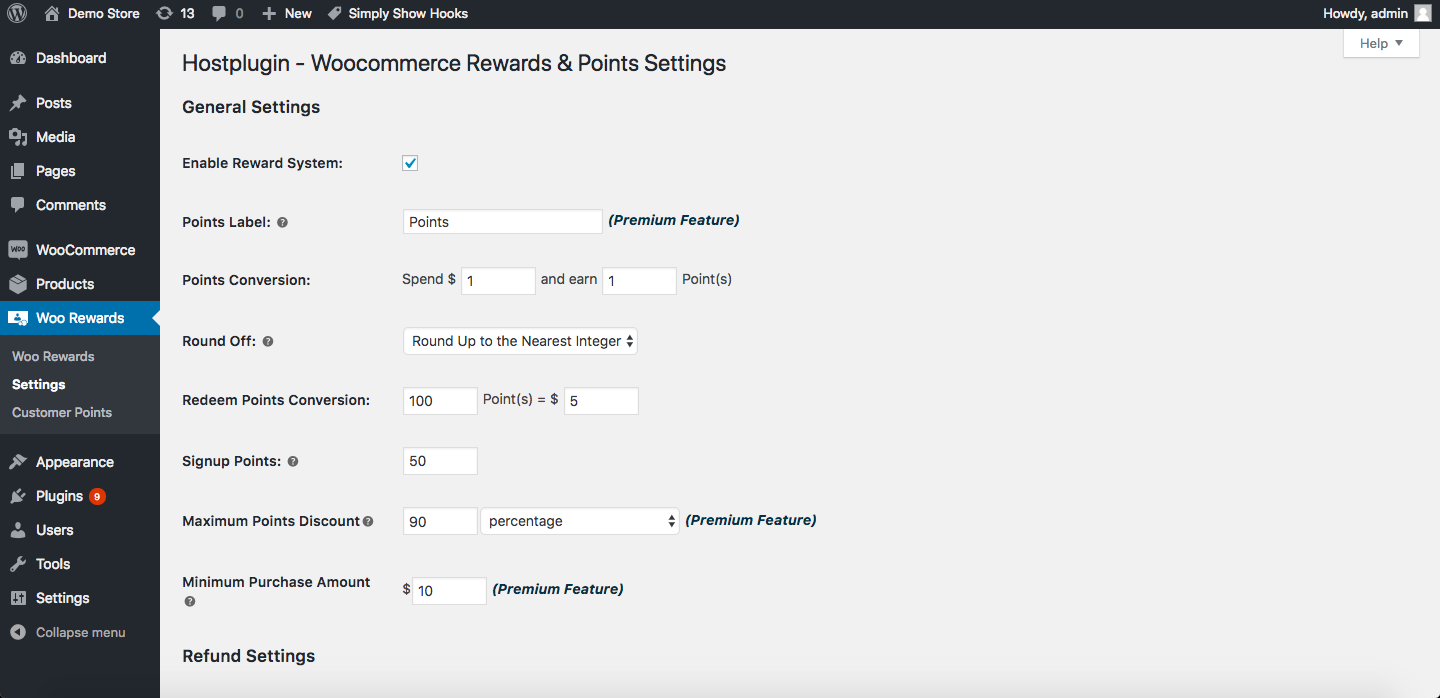Toggle the Enable Reward System checkbox
Image resolution: width=1440 pixels, height=698 pixels.
tap(410, 163)
